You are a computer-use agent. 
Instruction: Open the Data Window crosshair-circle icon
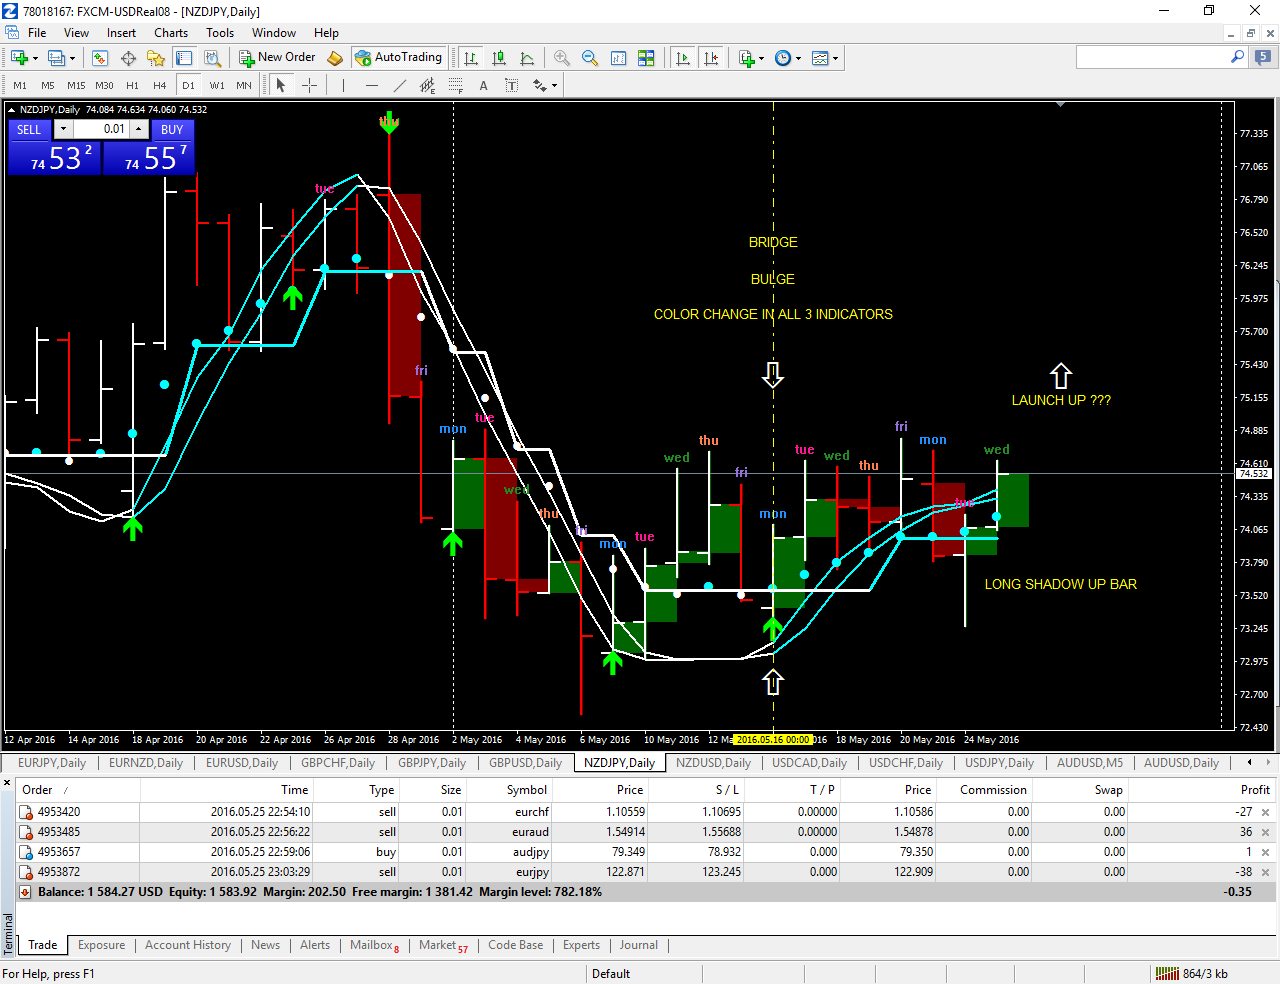[x=128, y=58]
